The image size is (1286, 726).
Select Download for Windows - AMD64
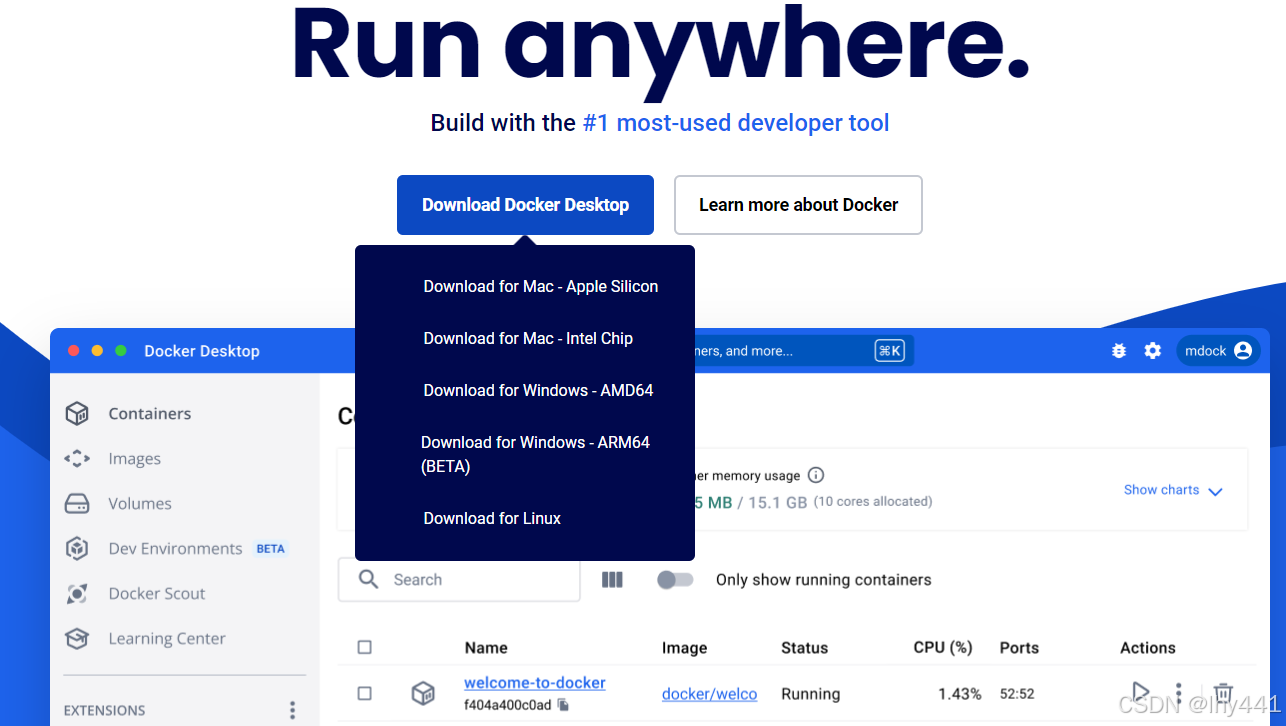(538, 390)
